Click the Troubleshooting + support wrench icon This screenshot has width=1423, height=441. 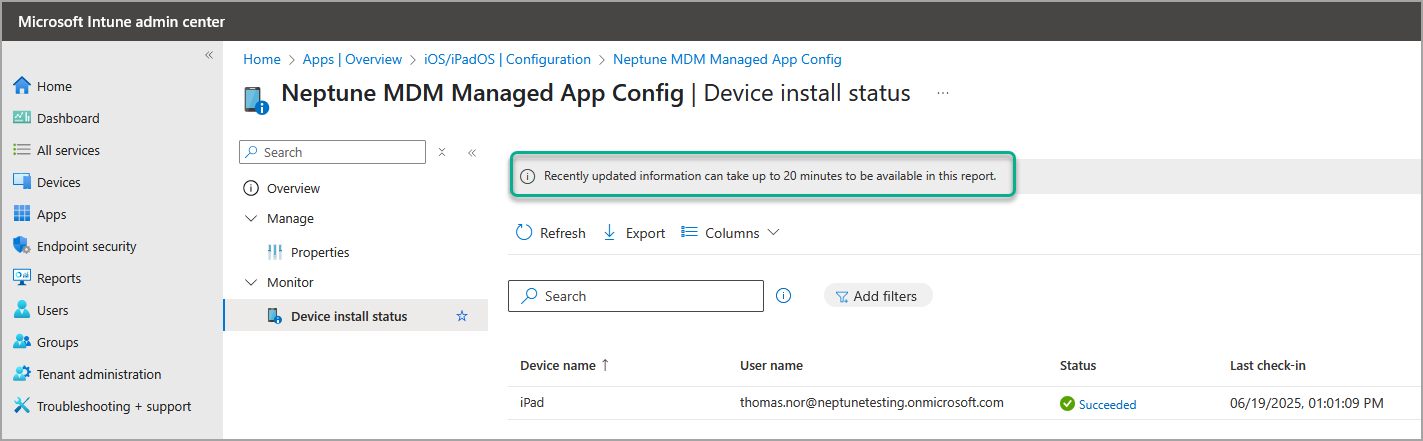(x=22, y=406)
